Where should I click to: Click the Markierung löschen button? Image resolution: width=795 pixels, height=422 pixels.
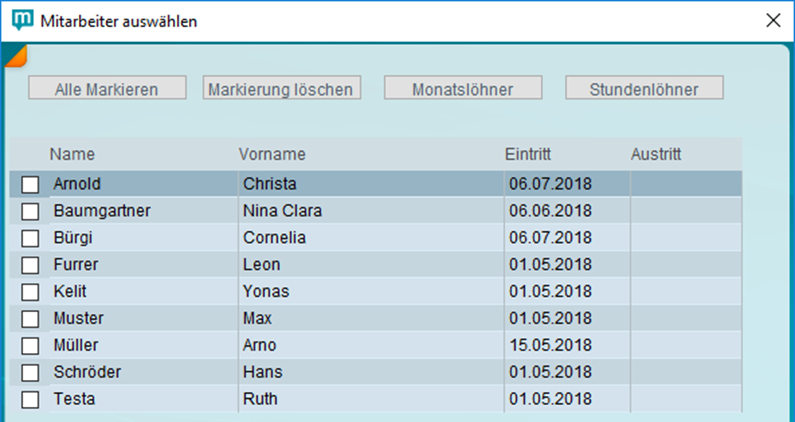click(x=281, y=89)
